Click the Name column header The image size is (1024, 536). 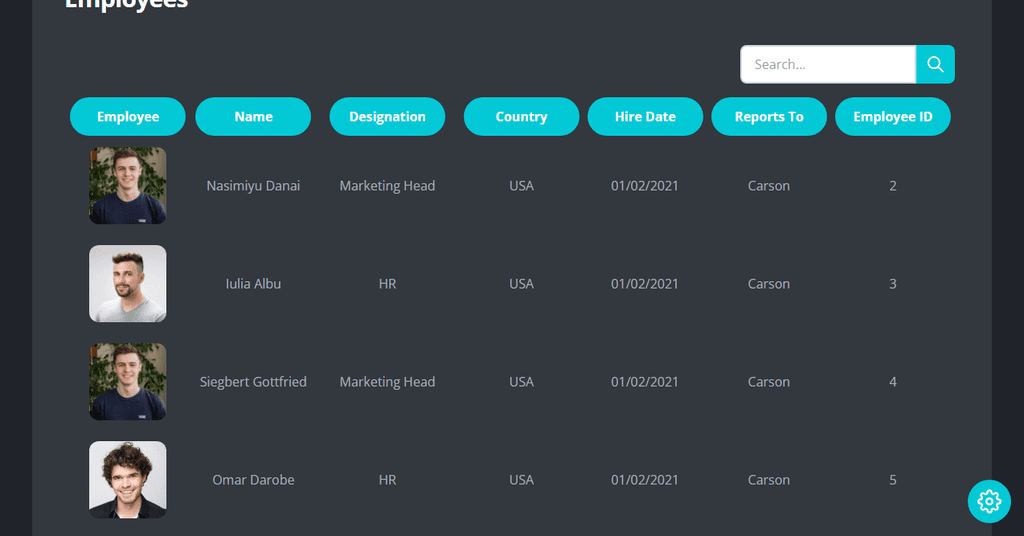tap(253, 117)
